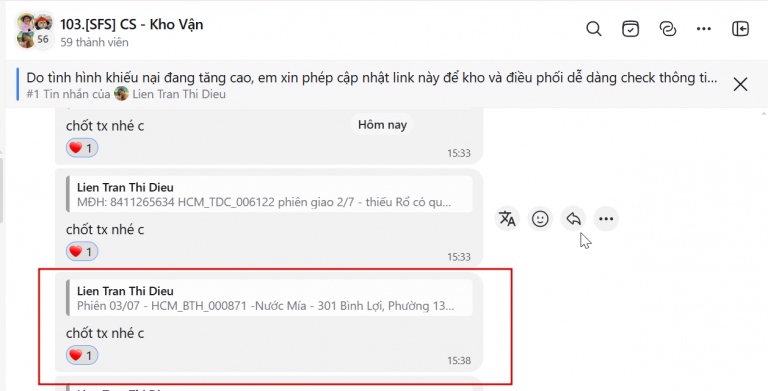
Task: Toggle heart reaction on 15:33 top message
Action: pos(82,147)
